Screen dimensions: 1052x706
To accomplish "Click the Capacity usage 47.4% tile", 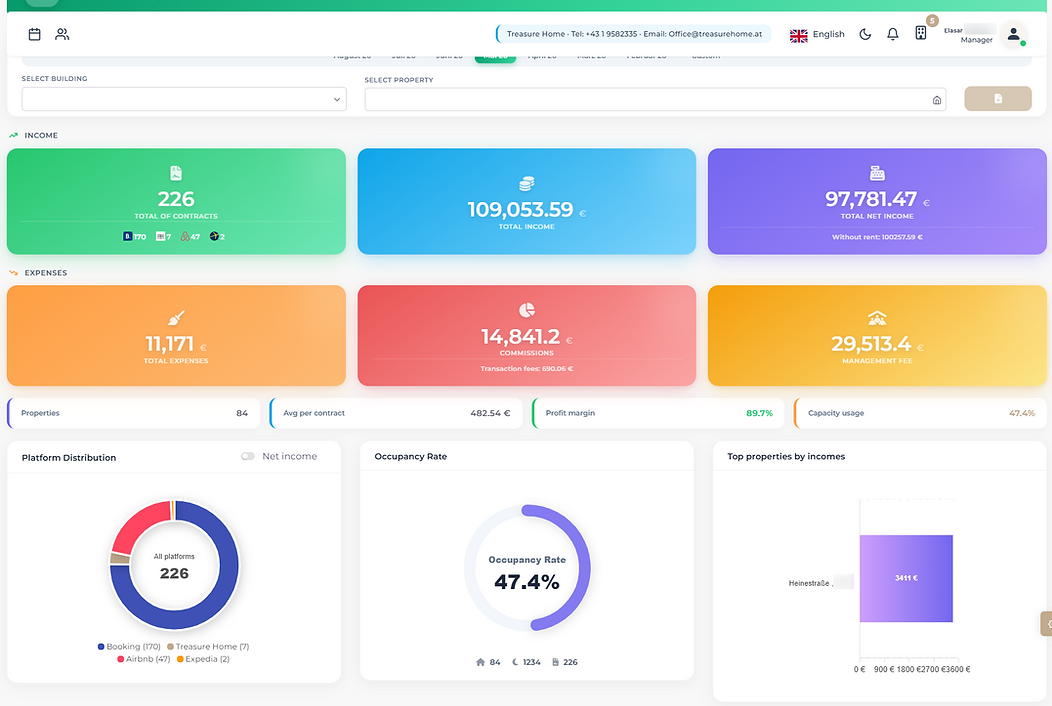I will pyautogui.click(x=920, y=413).
